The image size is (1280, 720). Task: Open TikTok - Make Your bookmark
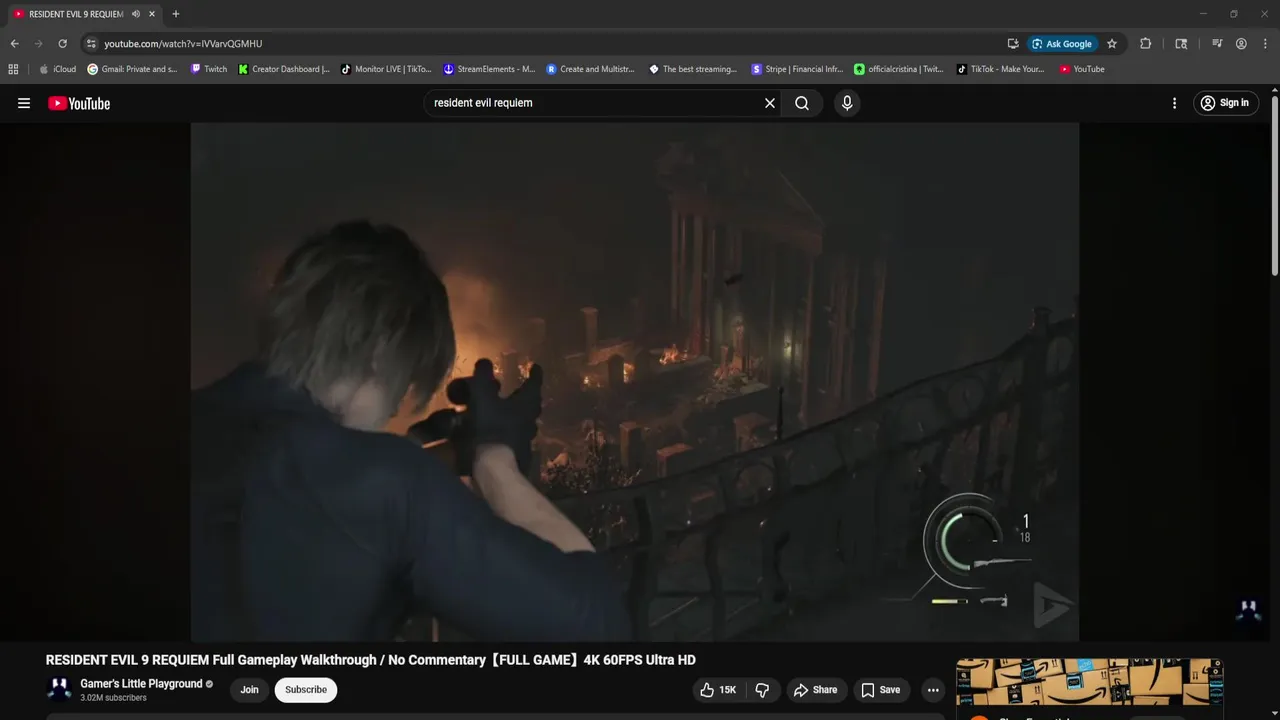point(1000,69)
